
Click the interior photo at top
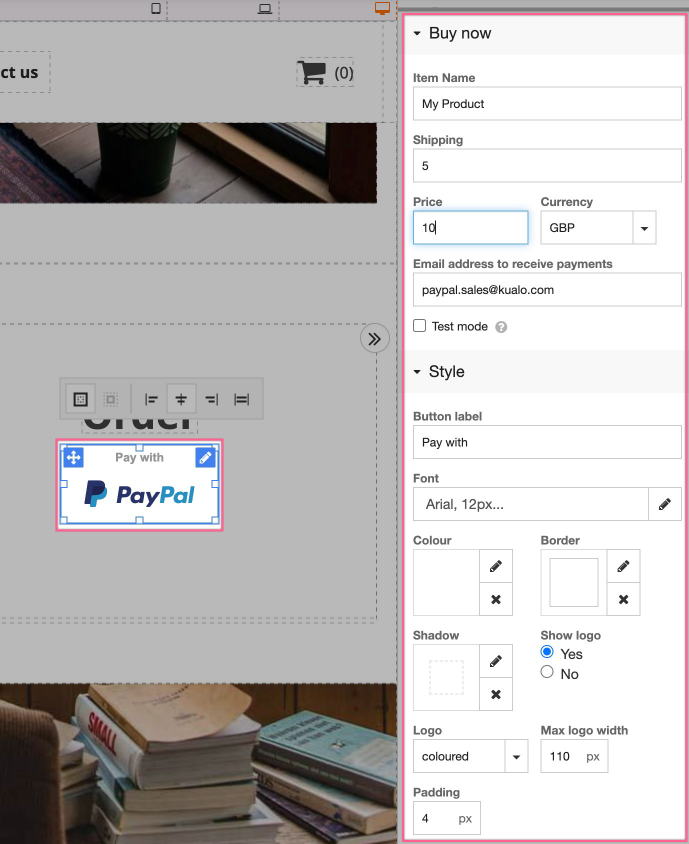pos(188,163)
